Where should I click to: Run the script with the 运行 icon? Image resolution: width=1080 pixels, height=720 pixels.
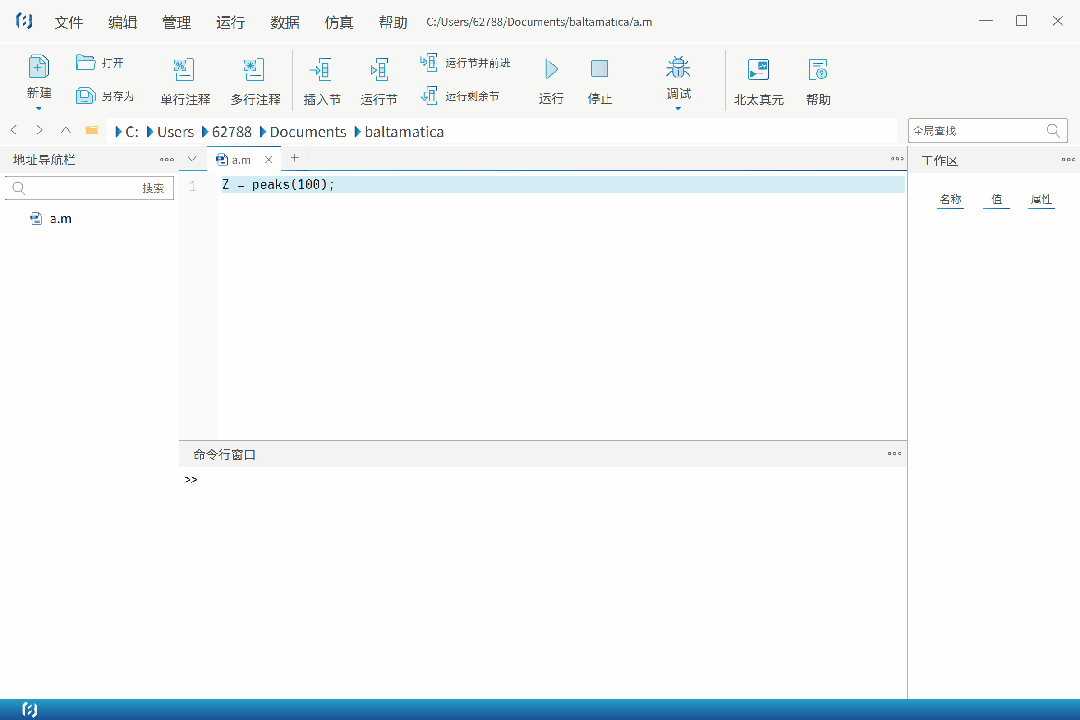point(550,78)
